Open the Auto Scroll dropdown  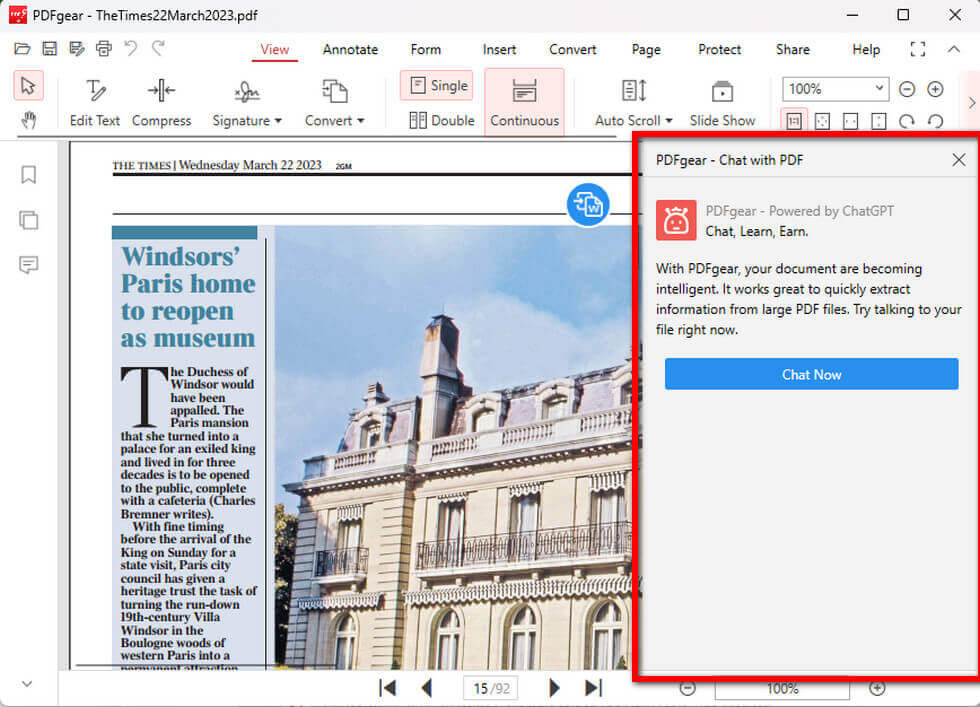point(634,103)
